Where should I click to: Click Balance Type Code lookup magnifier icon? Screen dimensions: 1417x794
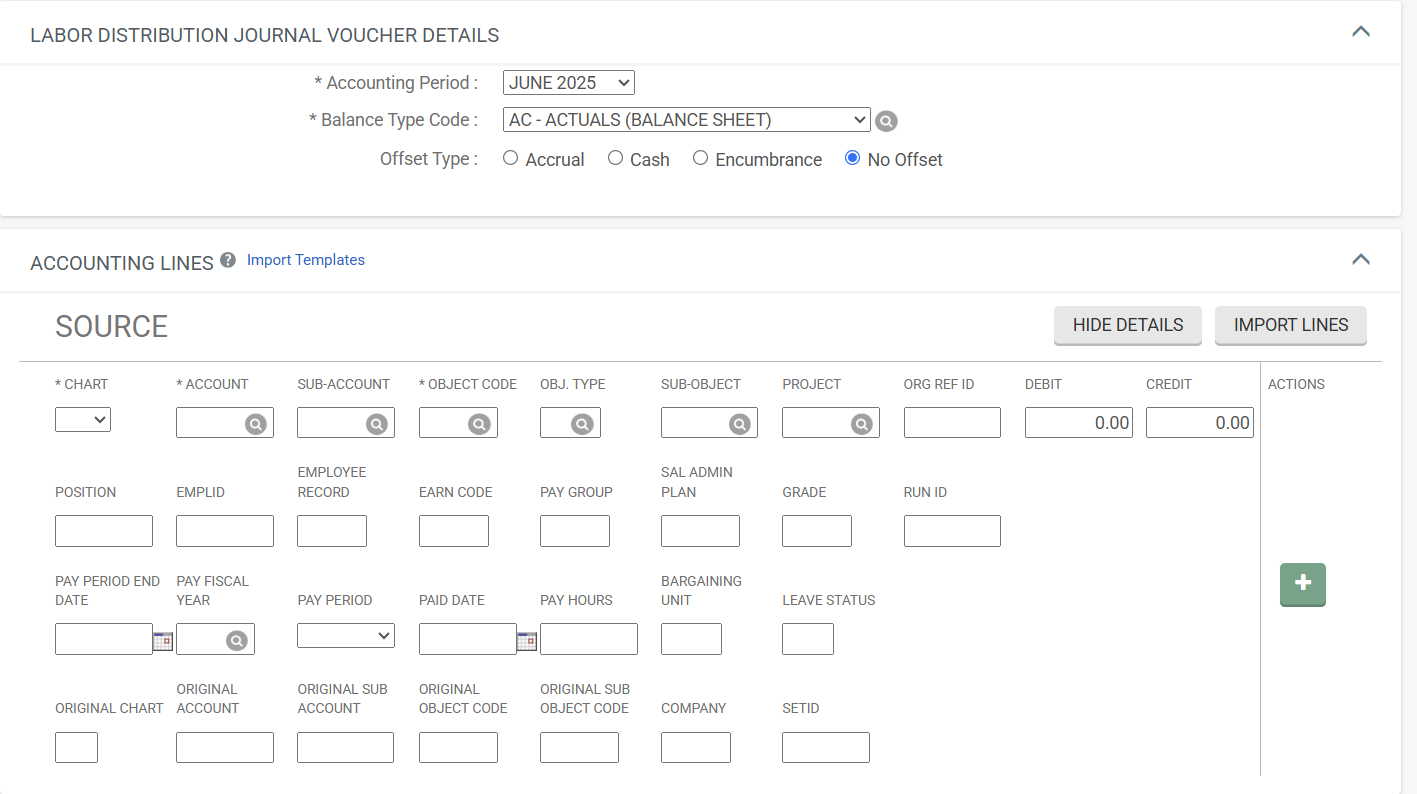coord(886,121)
